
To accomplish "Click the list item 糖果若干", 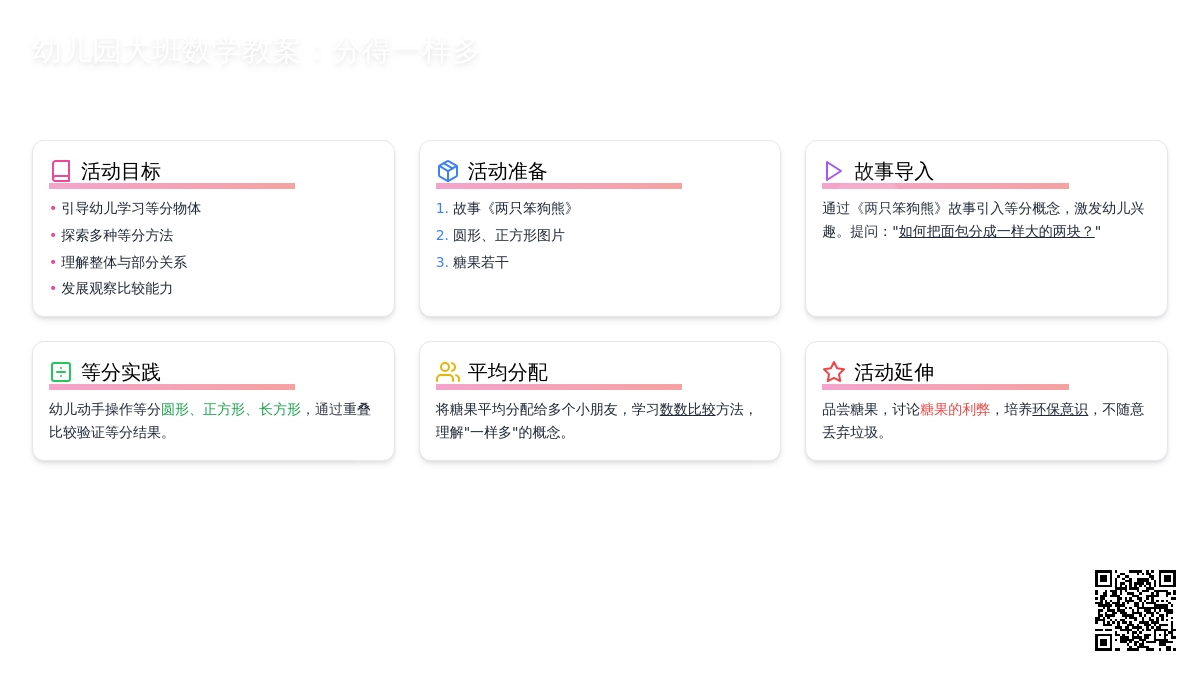I will (478, 262).
